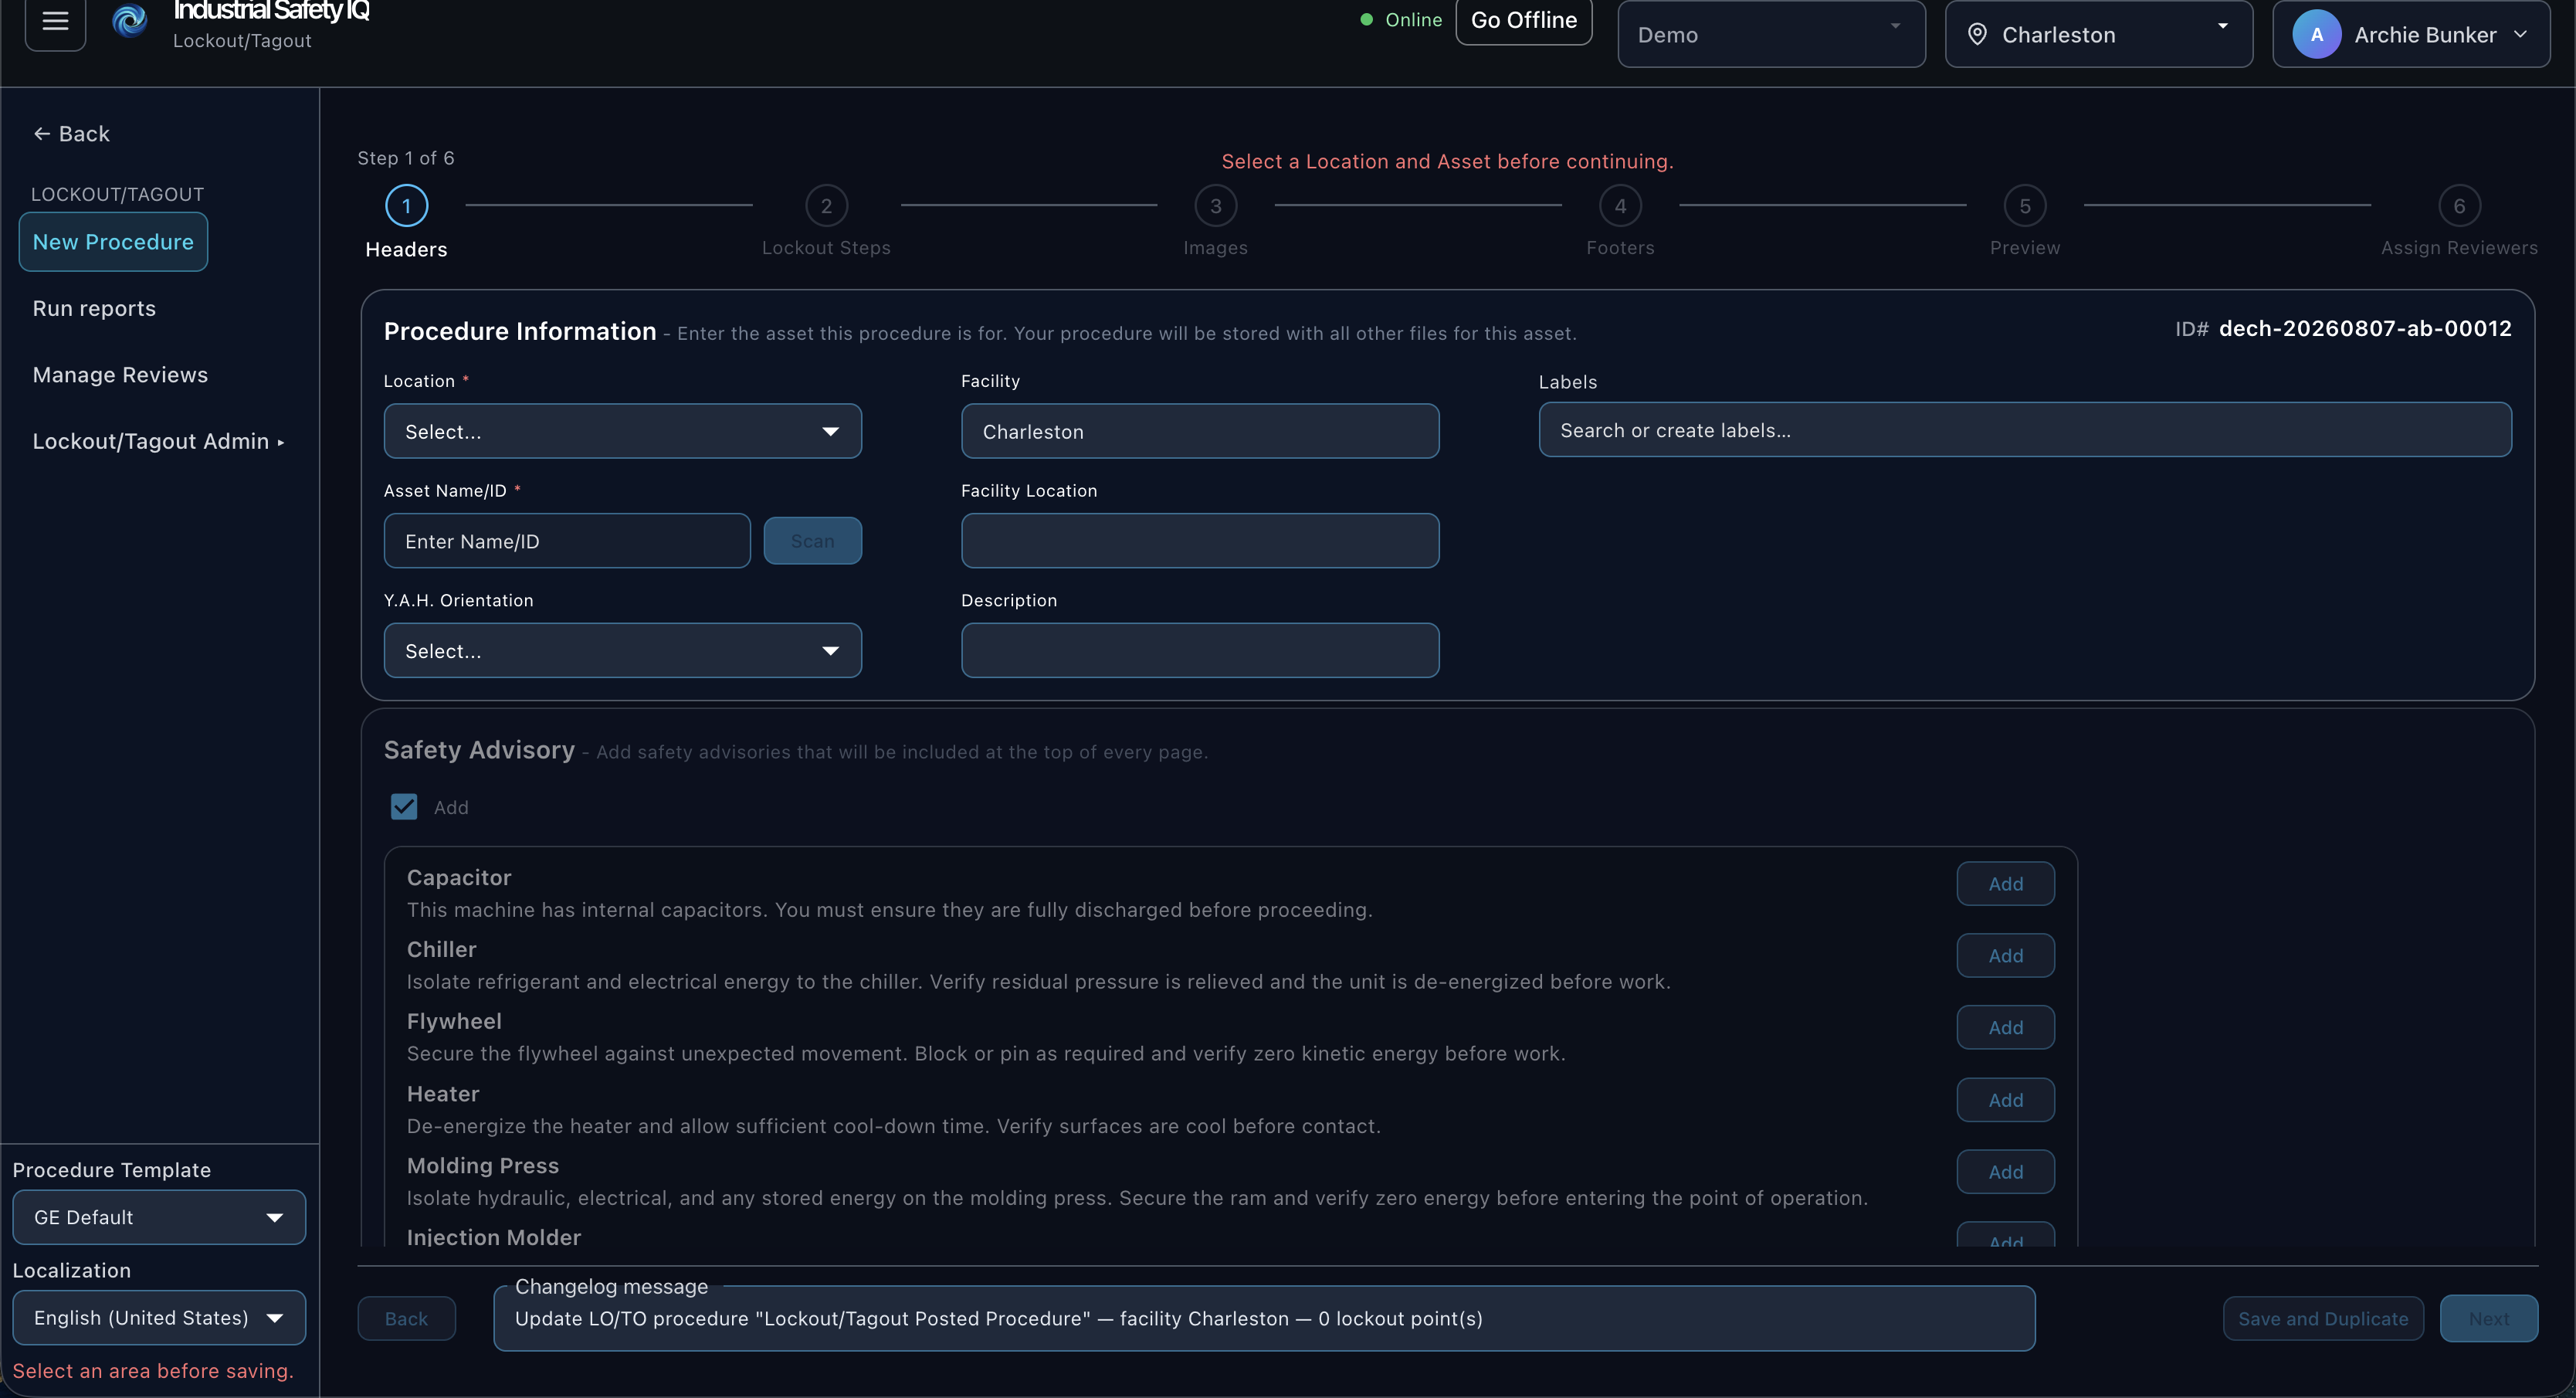Open Run reports in the sidebar

tap(94, 308)
